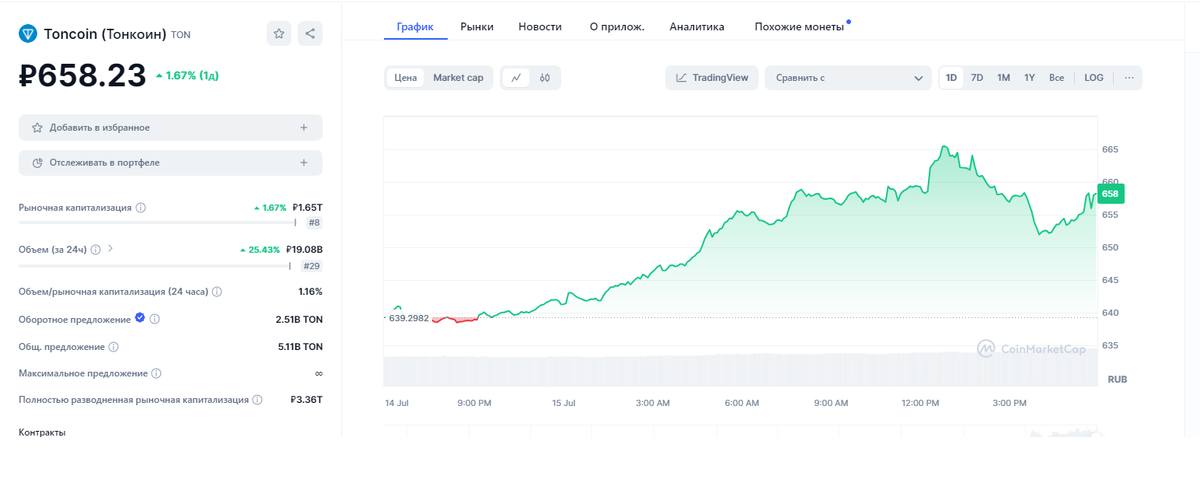
Task: Click the 5.11B TON total supply value
Action: (300, 347)
